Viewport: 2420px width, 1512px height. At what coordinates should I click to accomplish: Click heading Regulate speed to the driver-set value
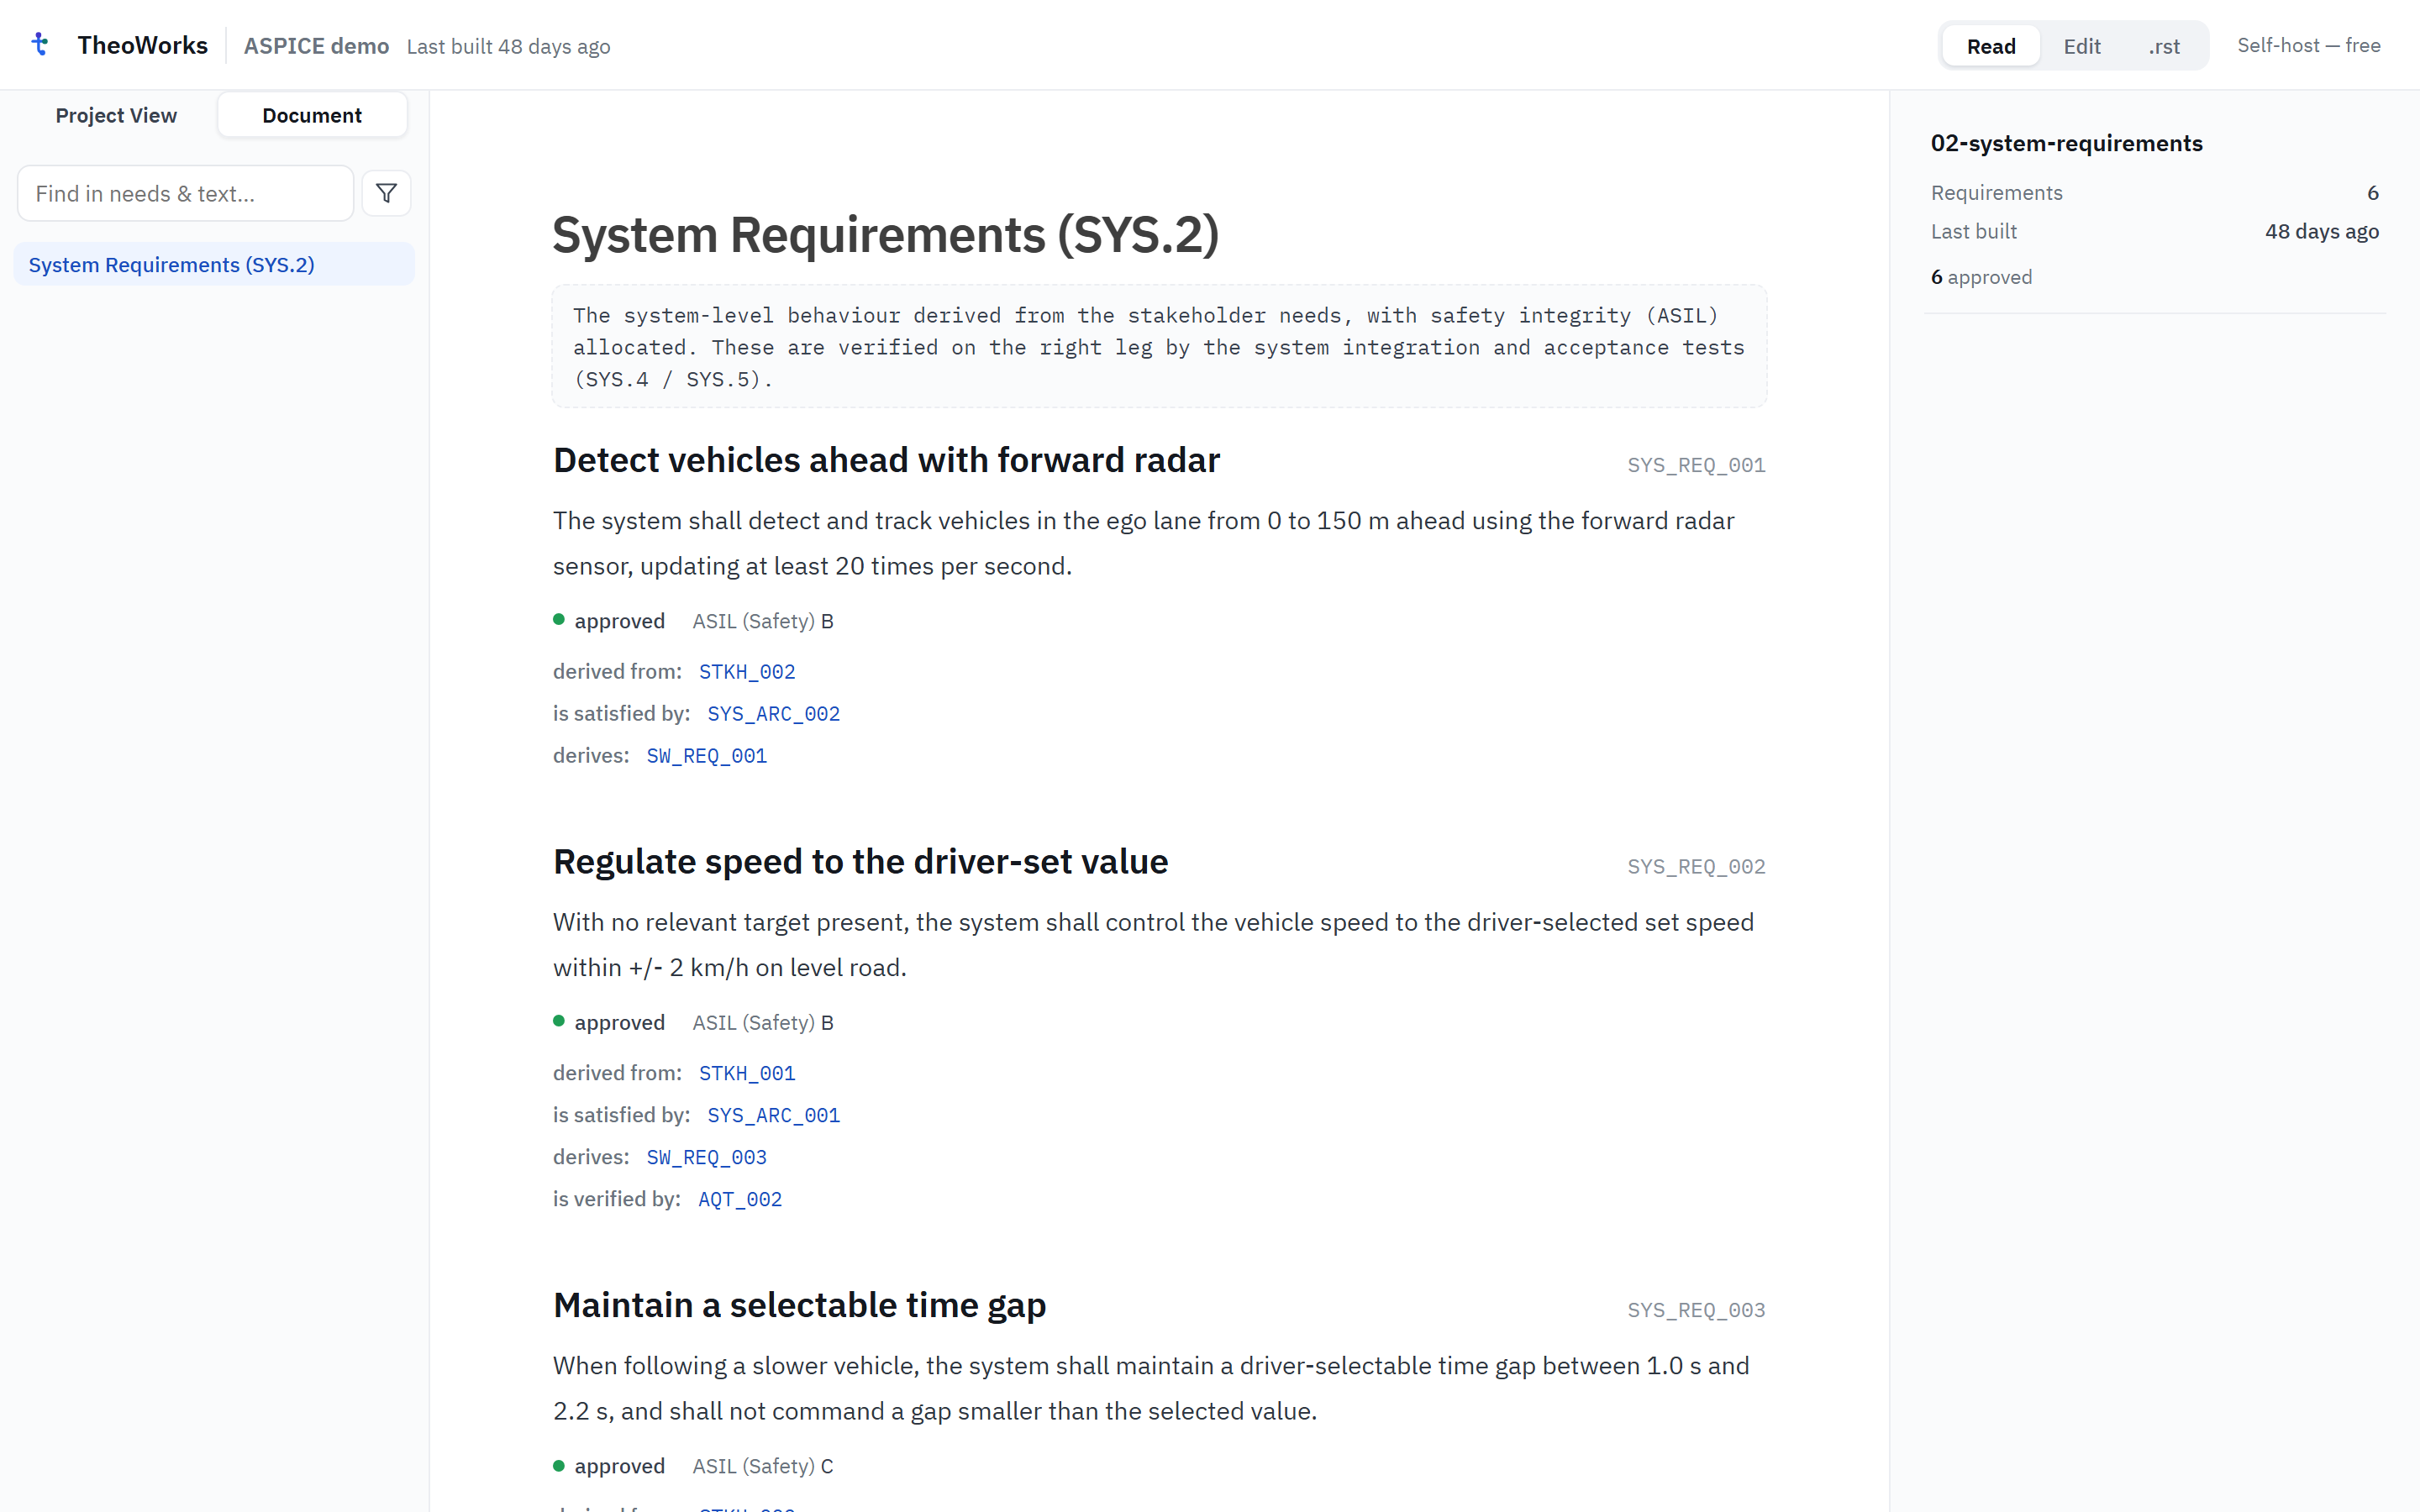point(860,862)
